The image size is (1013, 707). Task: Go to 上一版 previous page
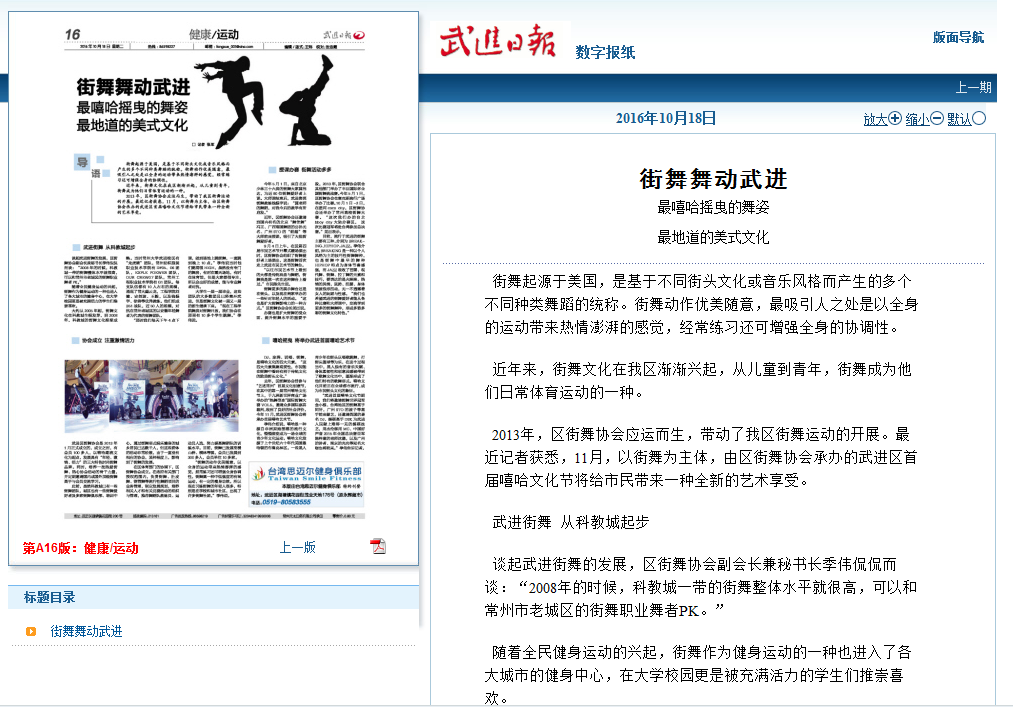(297, 547)
